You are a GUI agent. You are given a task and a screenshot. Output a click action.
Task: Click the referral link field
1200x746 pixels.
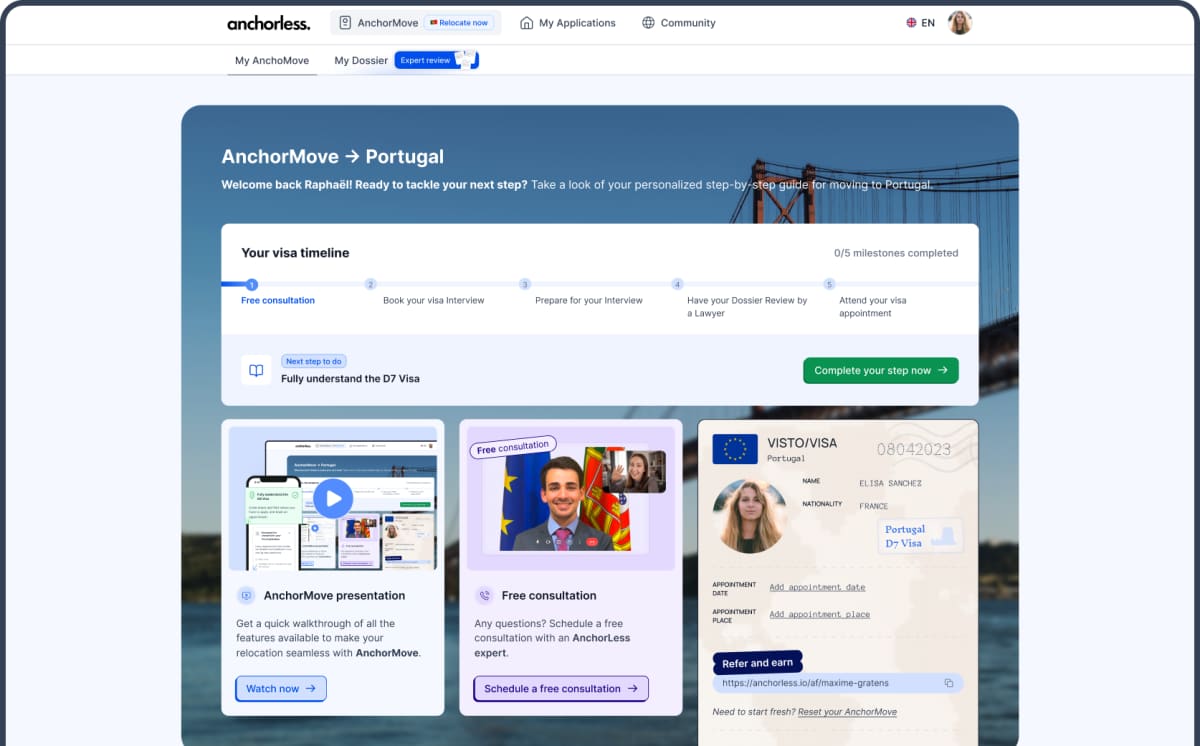click(838, 683)
